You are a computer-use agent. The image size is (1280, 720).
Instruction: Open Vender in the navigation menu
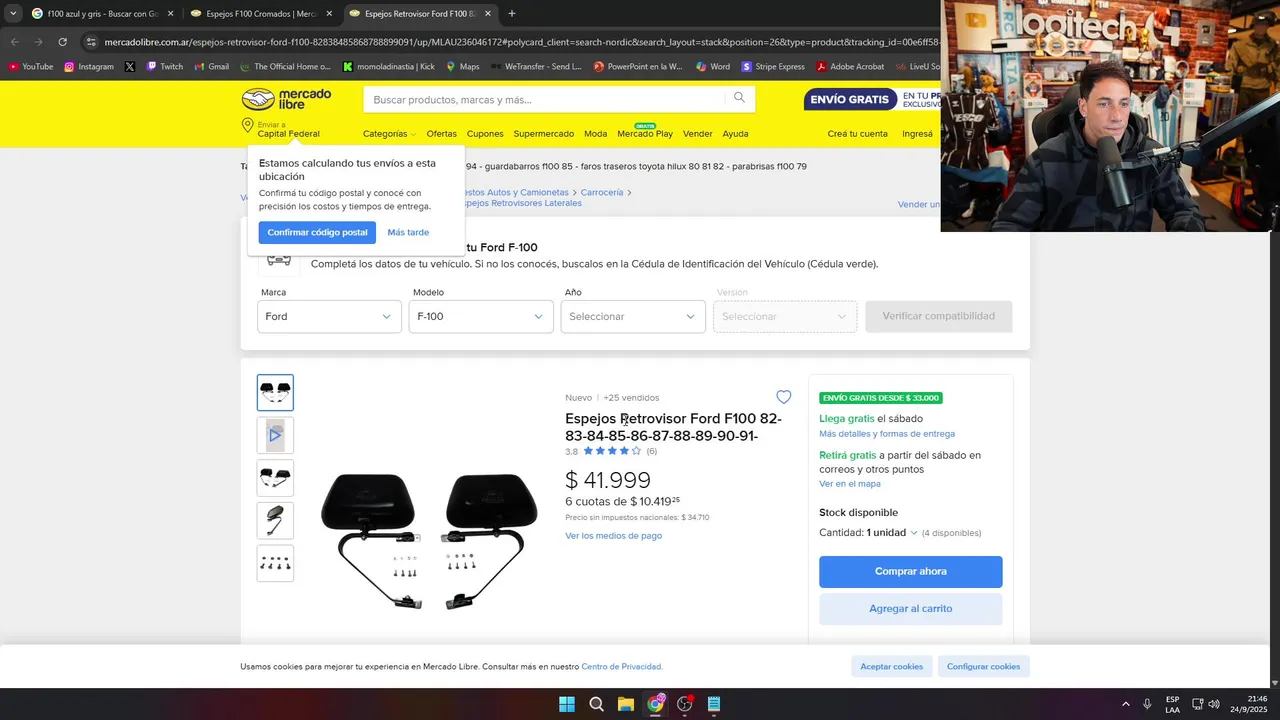pyautogui.click(x=697, y=134)
